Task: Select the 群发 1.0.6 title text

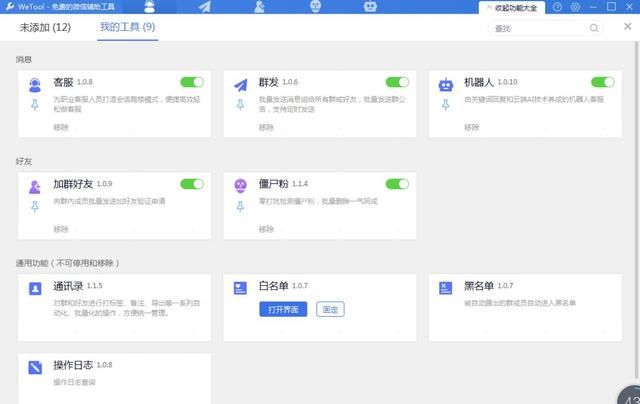Action: (x=278, y=82)
